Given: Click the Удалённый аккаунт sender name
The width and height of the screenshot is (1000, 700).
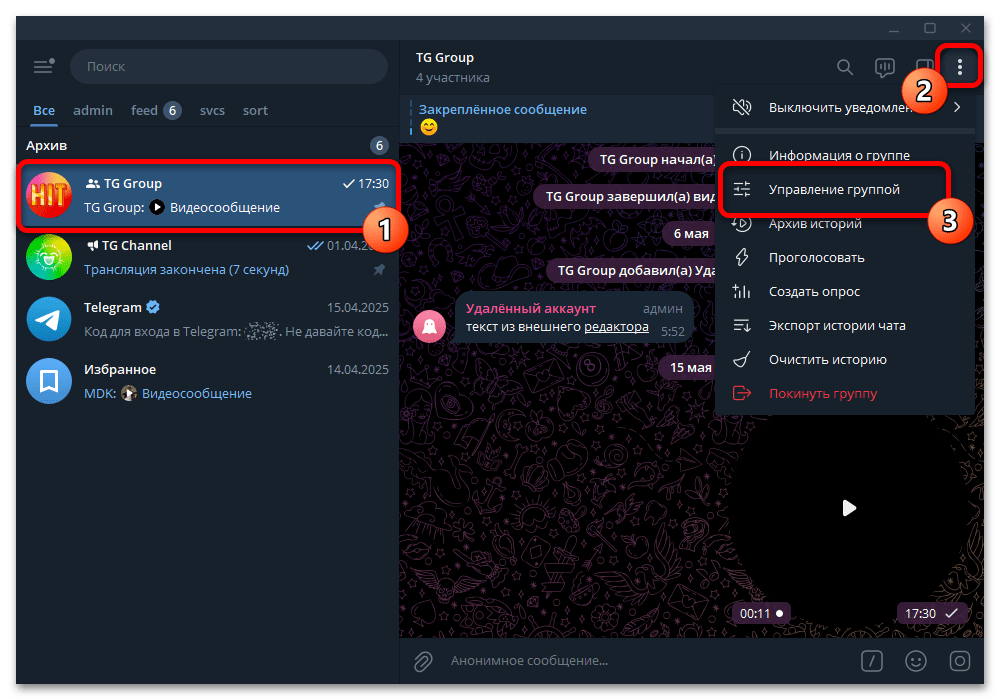Looking at the screenshot, I should (x=530, y=309).
